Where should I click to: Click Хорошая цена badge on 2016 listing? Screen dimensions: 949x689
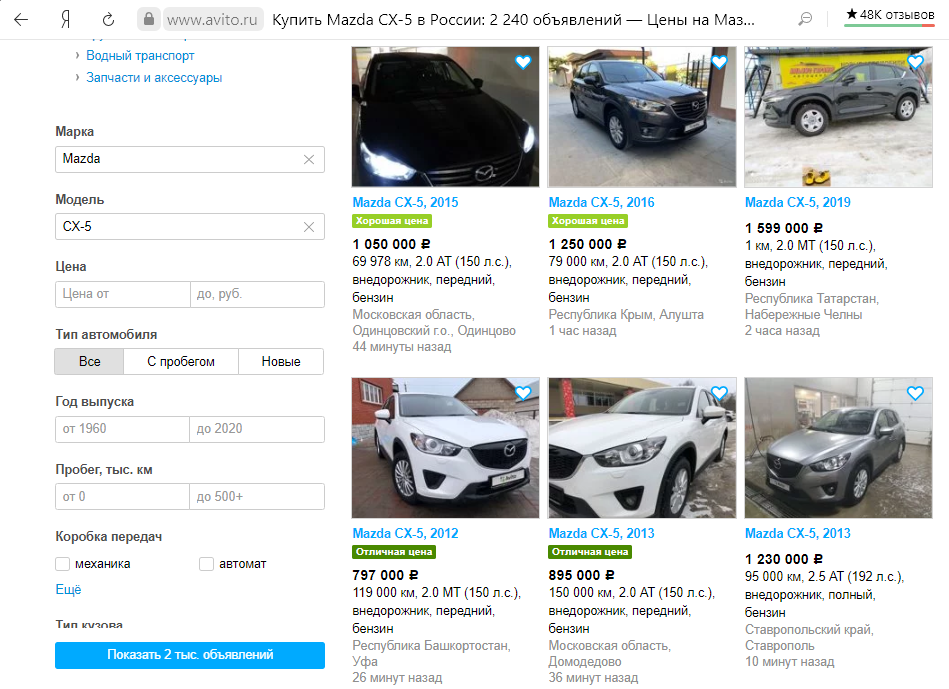coord(588,221)
